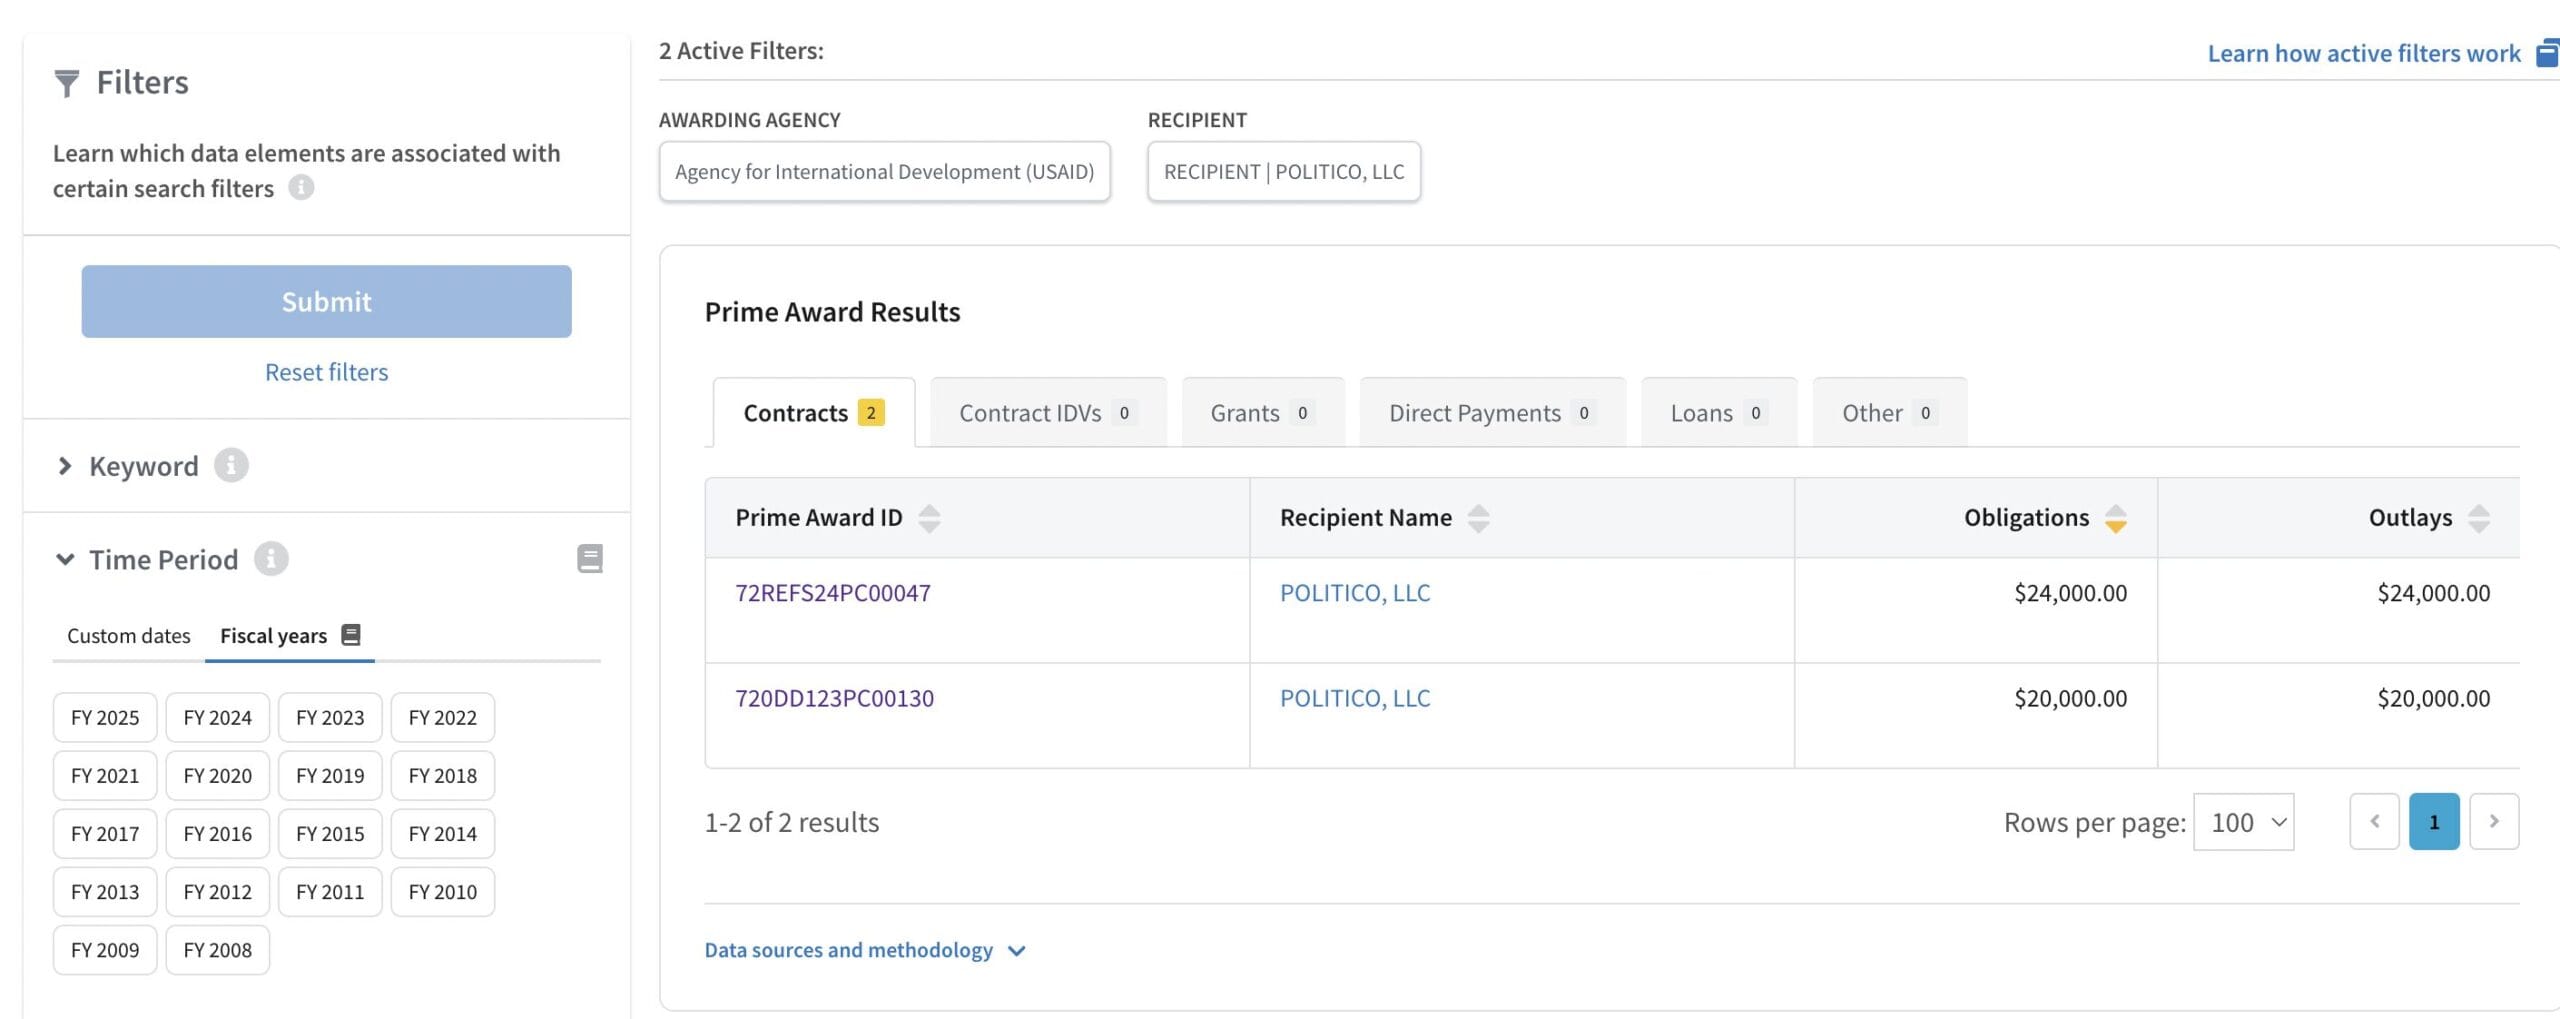Select the FY 2020 filter
This screenshot has width=2560, height=1019.
217,776
